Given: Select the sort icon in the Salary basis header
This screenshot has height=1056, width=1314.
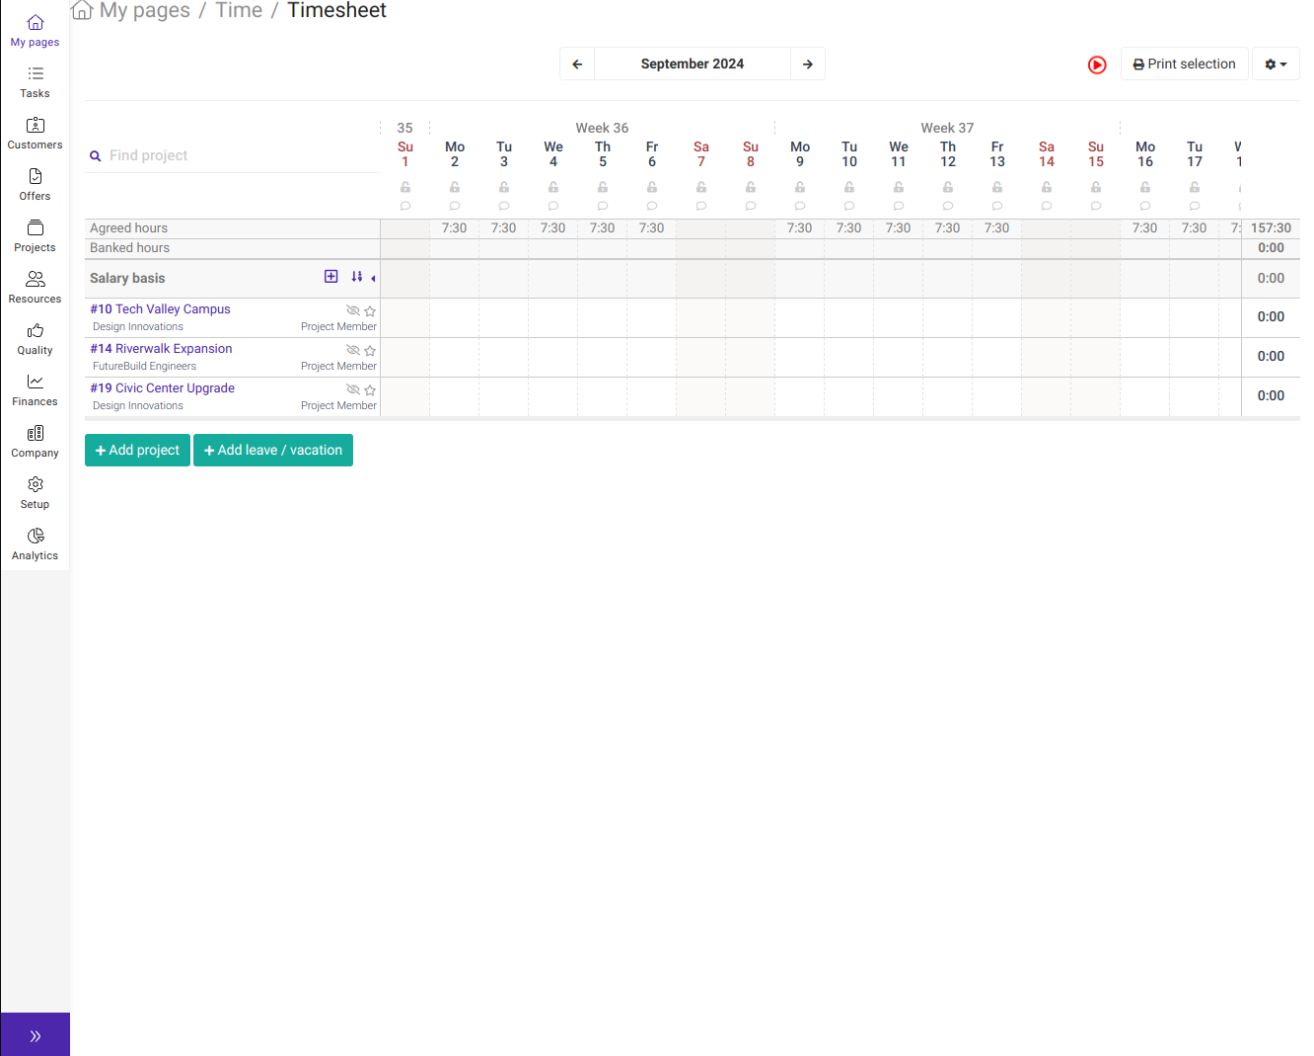Looking at the screenshot, I should pyautogui.click(x=356, y=276).
